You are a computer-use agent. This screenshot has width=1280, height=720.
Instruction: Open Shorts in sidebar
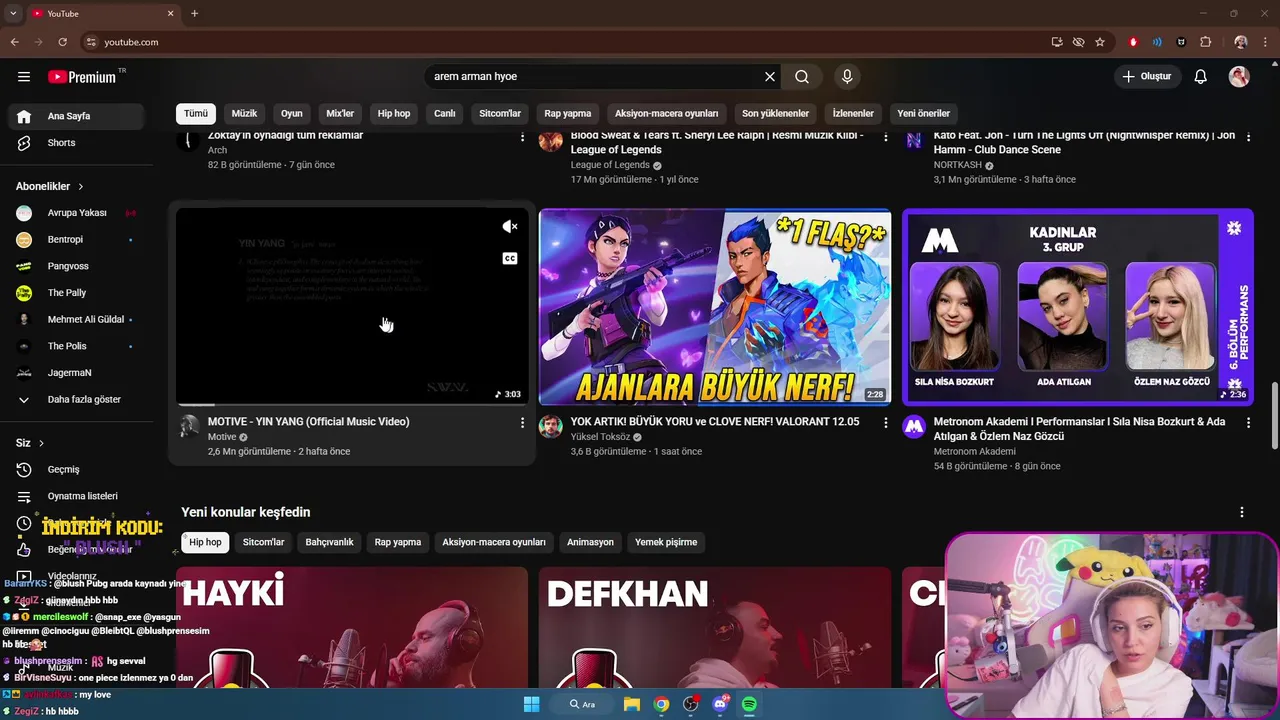(x=76, y=143)
